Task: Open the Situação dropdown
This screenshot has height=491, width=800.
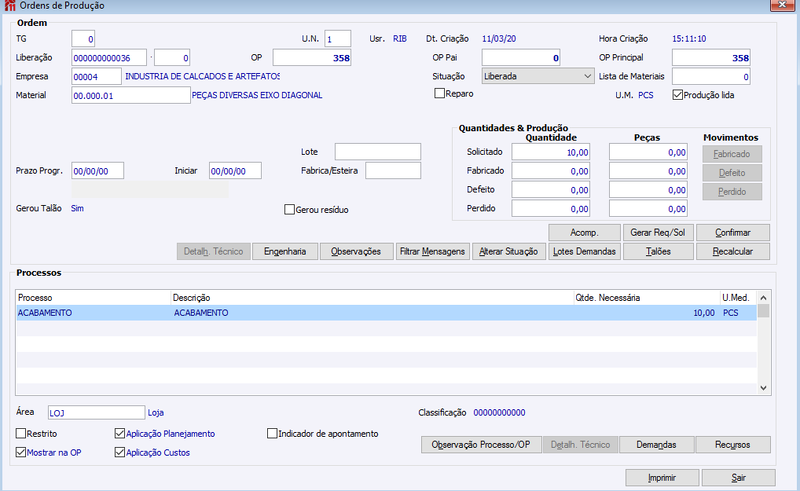Action: 538,77
